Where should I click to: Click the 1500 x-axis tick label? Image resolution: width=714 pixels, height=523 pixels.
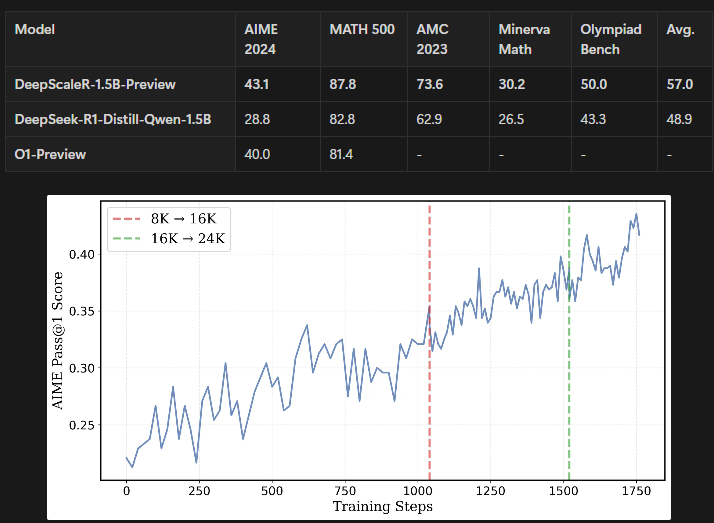(563, 491)
